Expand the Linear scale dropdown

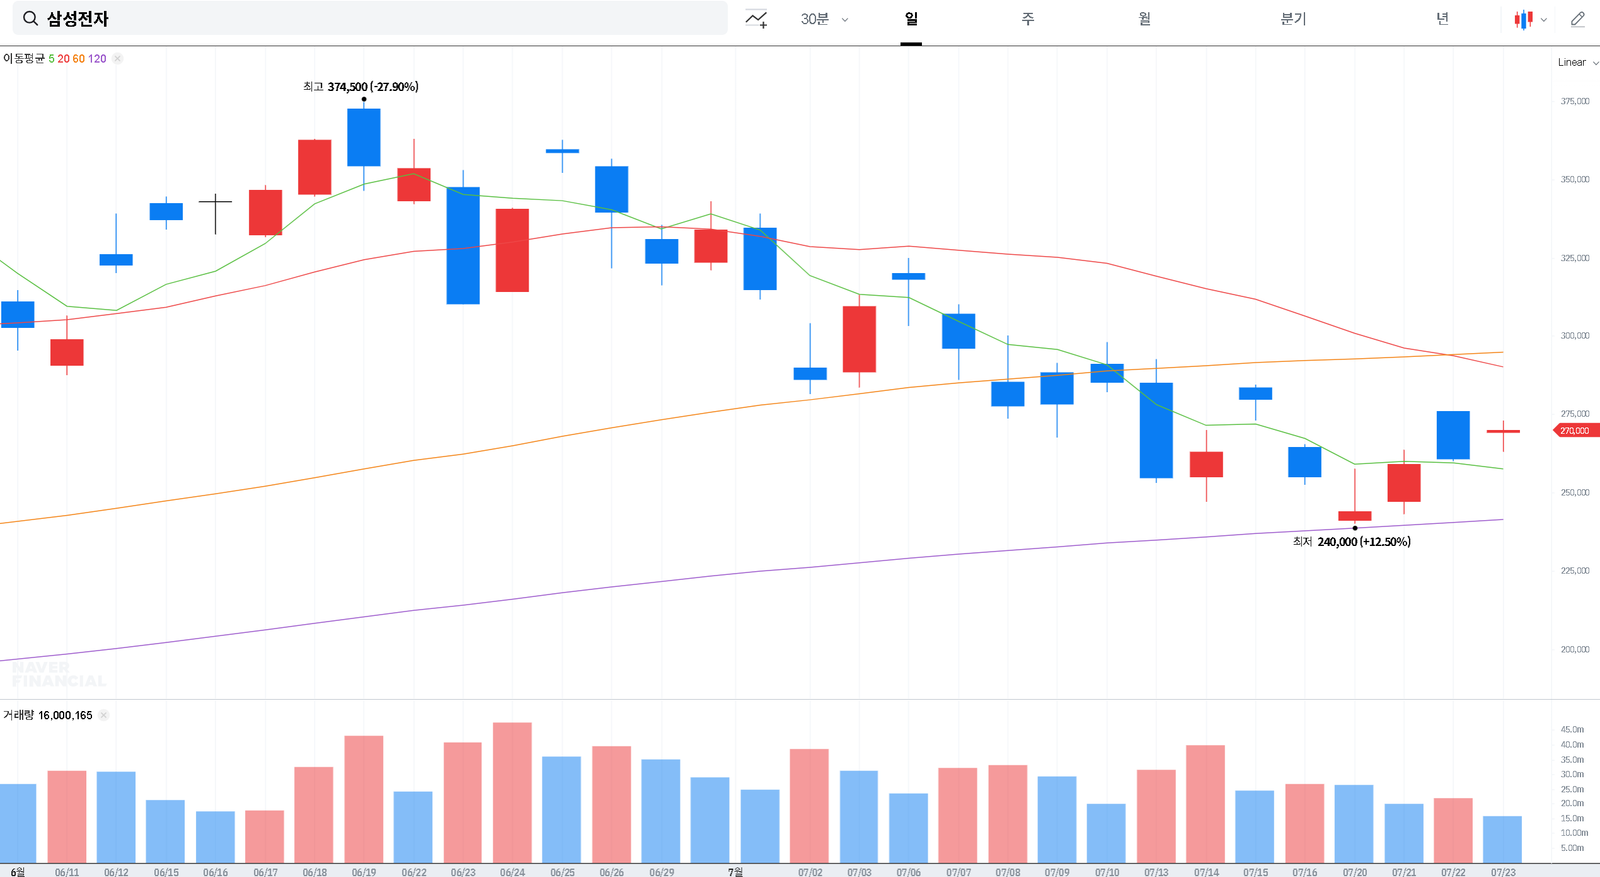click(x=1577, y=62)
